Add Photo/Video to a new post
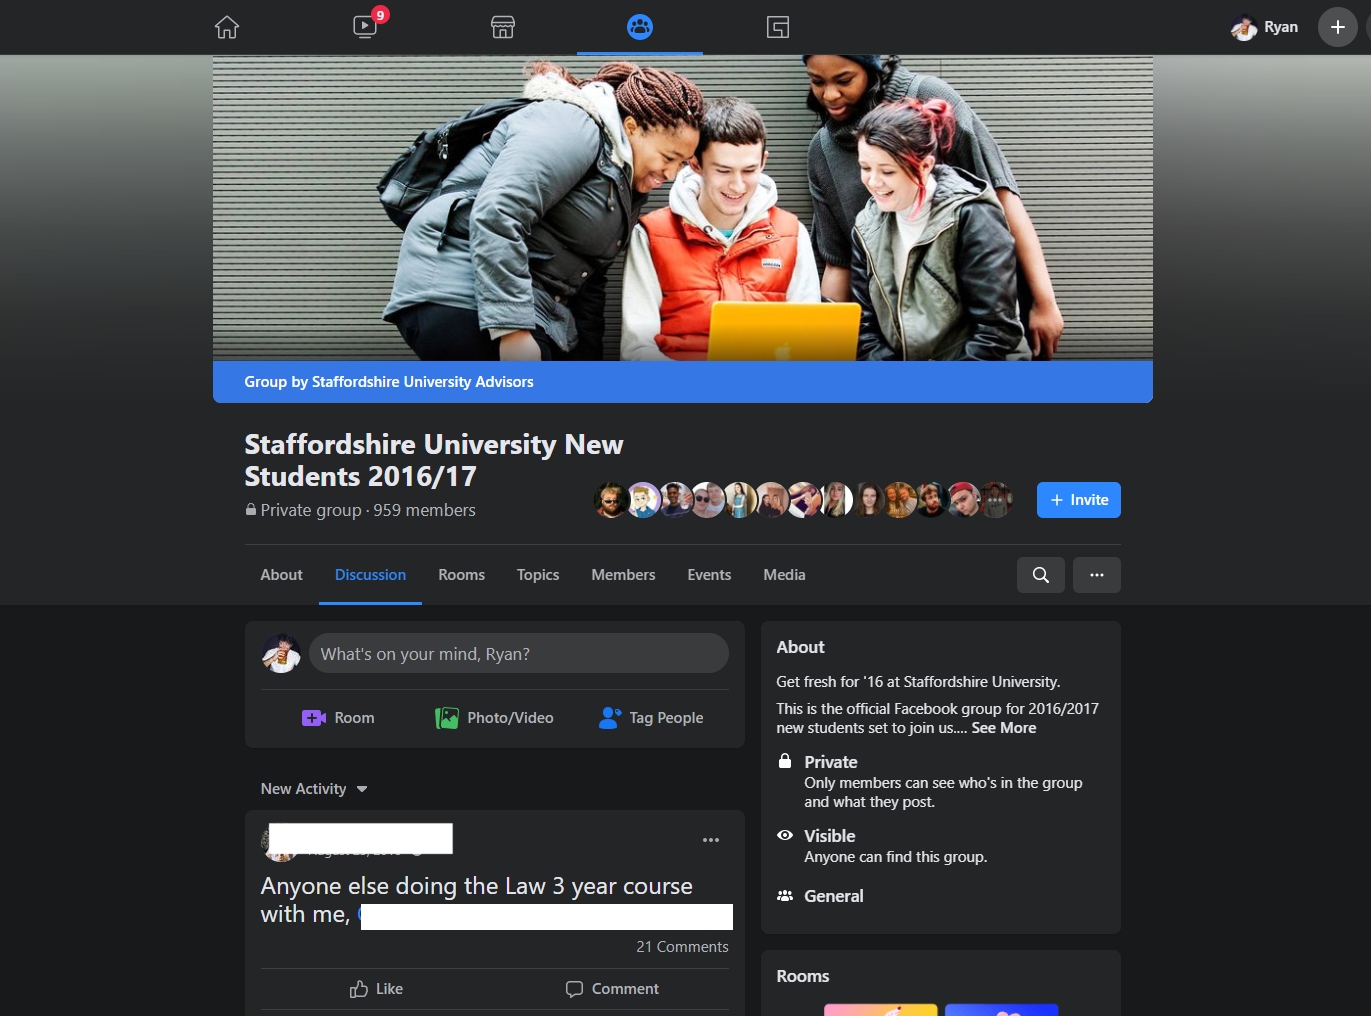1371x1016 pixels. pos(494,718)
